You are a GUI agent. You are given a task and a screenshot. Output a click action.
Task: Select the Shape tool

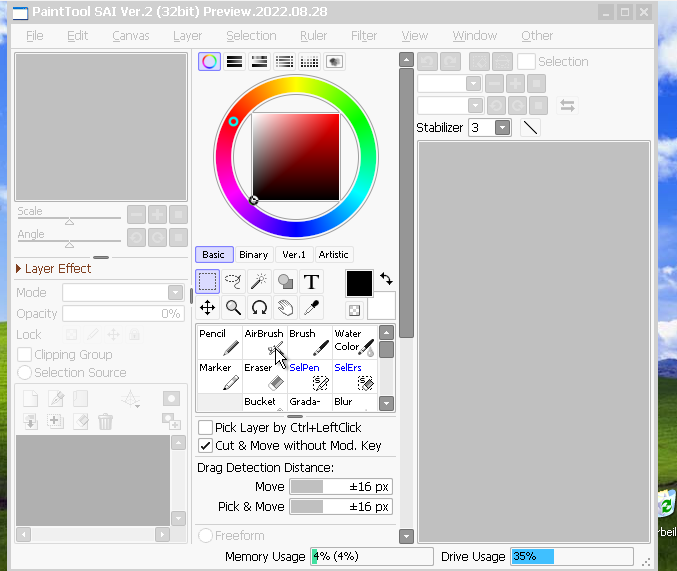pos(285,282)
